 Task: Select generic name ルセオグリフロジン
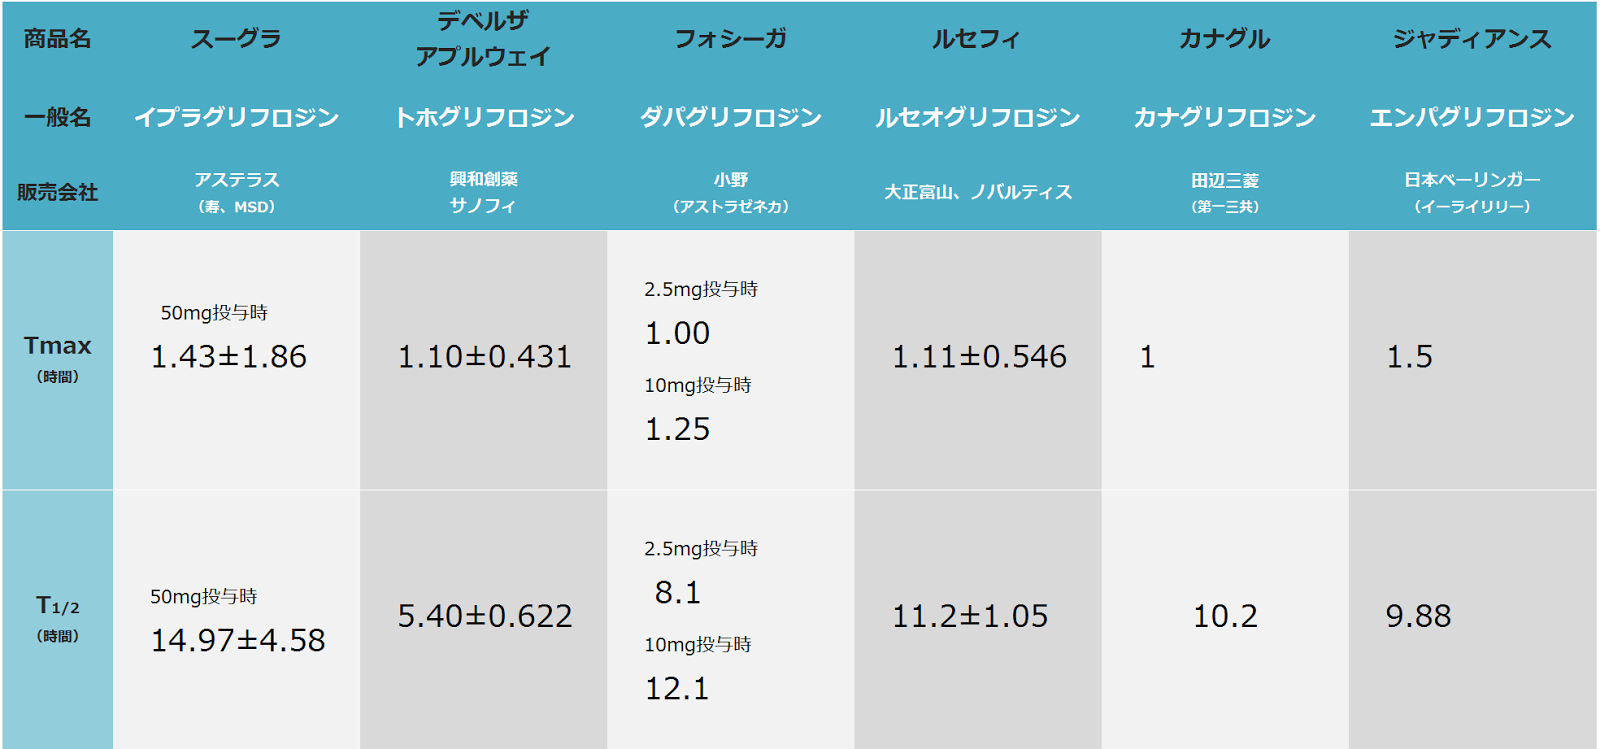coord(977,117)
